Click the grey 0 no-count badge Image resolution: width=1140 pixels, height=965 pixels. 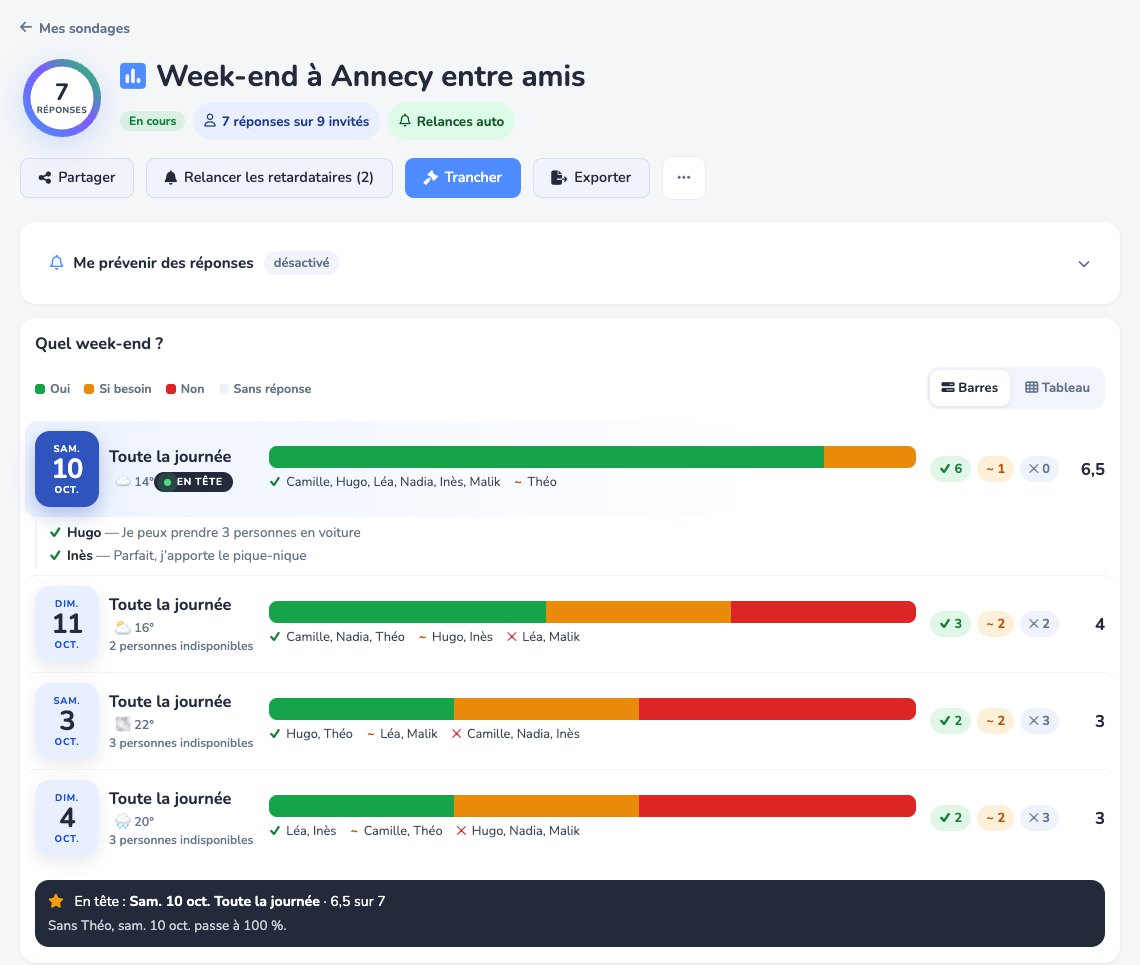1039,468
